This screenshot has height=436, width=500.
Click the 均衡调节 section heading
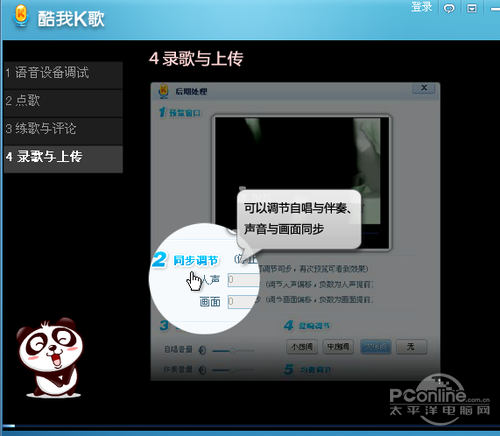(x=315, y=370)
